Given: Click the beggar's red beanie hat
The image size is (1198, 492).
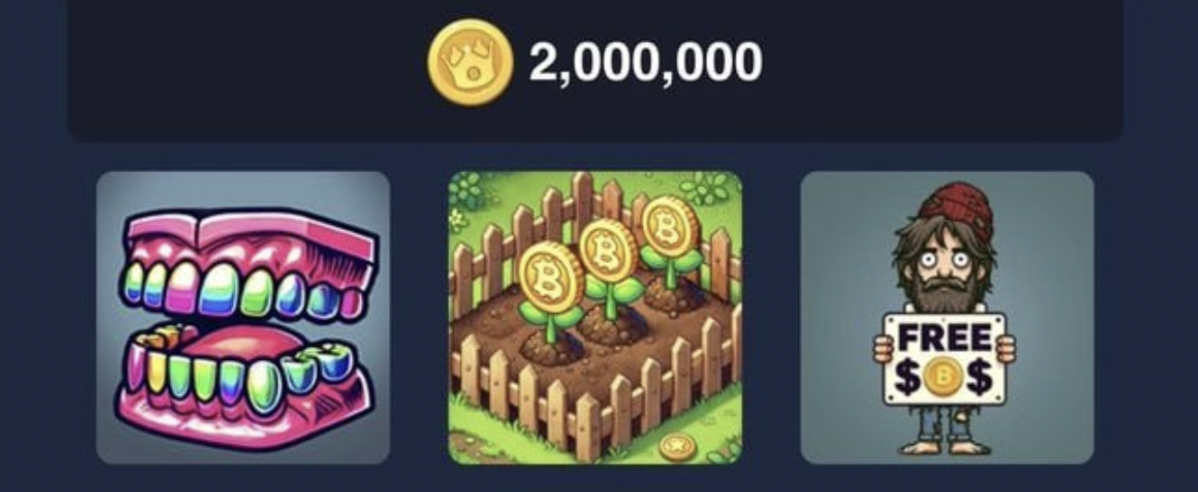Looking at the screenshot, I should point(958,206).
